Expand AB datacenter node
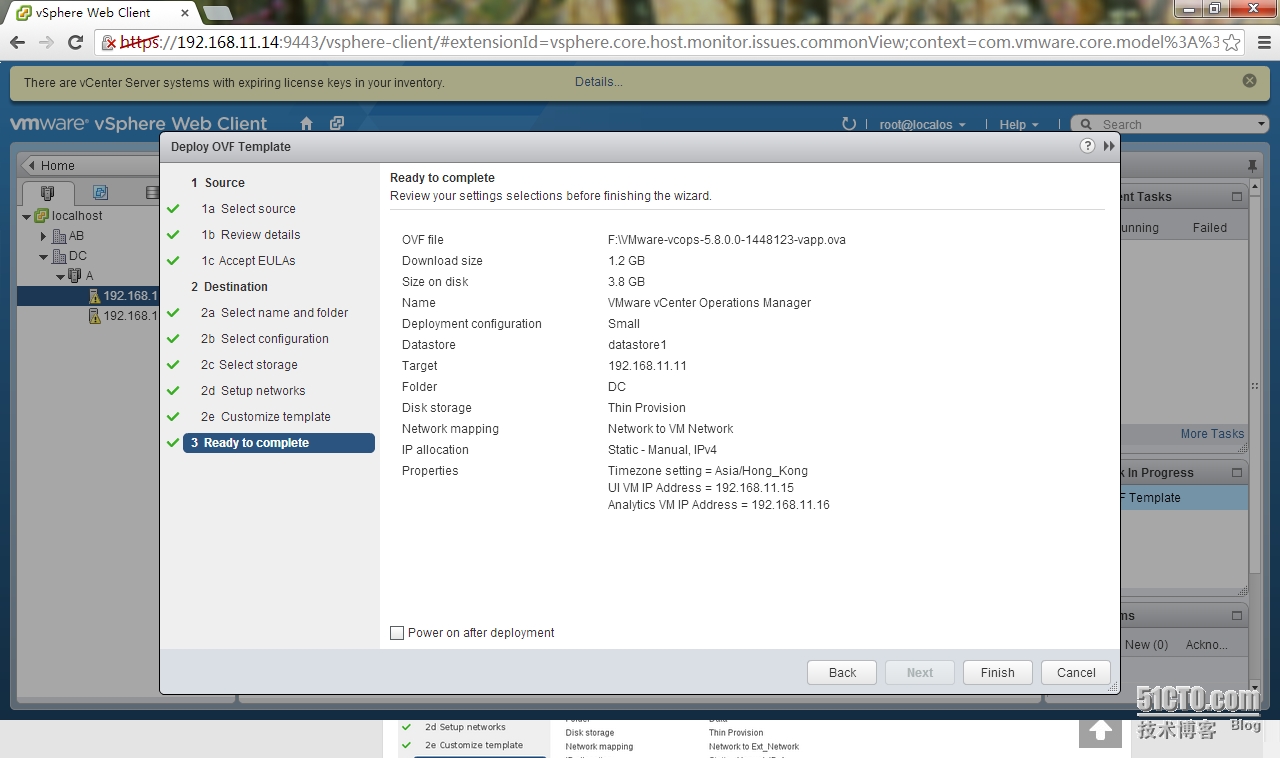 [43, 236]
